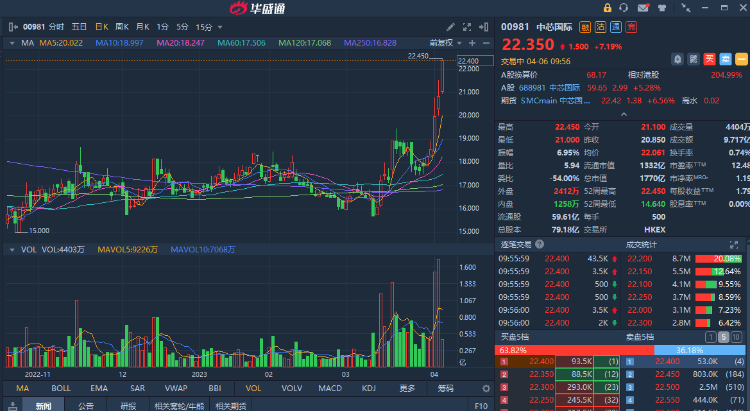This screenshot has width=750, height=411.
Task: Open 更多 indicators list
Action: (x=407, y=388)
